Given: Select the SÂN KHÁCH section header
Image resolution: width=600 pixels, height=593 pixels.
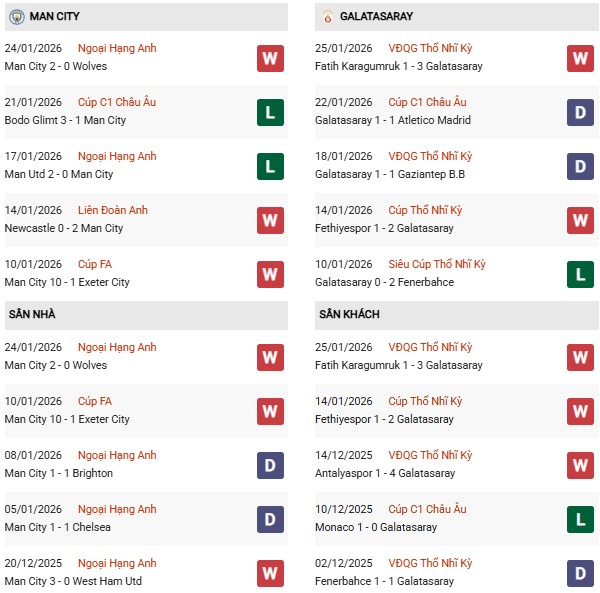Looking at the screenshot, I should [x=349, y=315].
